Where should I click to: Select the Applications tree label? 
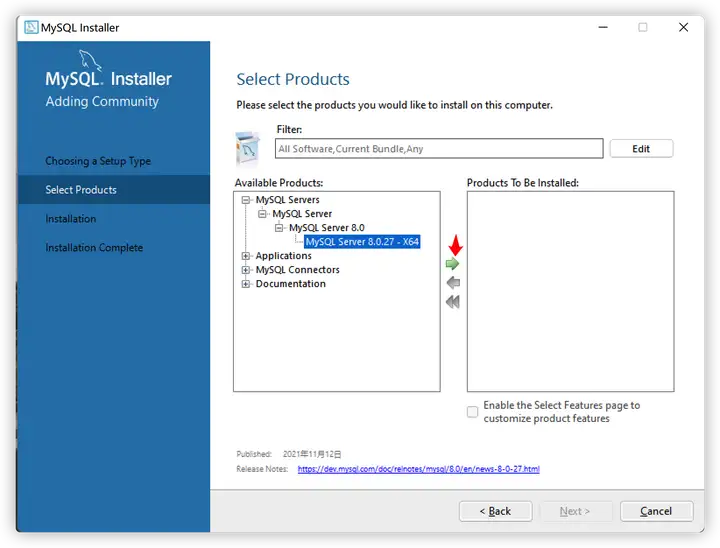point(283,256)
